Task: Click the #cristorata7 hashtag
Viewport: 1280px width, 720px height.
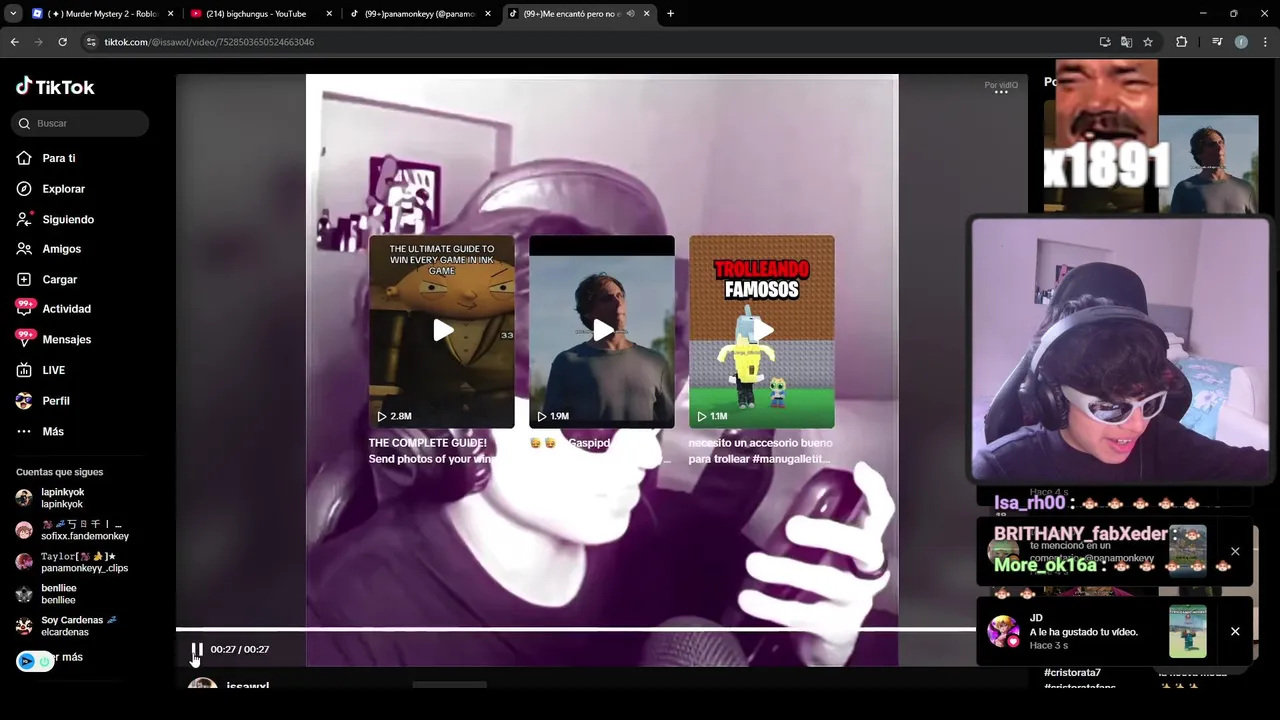Action: tap(1072, 673)
